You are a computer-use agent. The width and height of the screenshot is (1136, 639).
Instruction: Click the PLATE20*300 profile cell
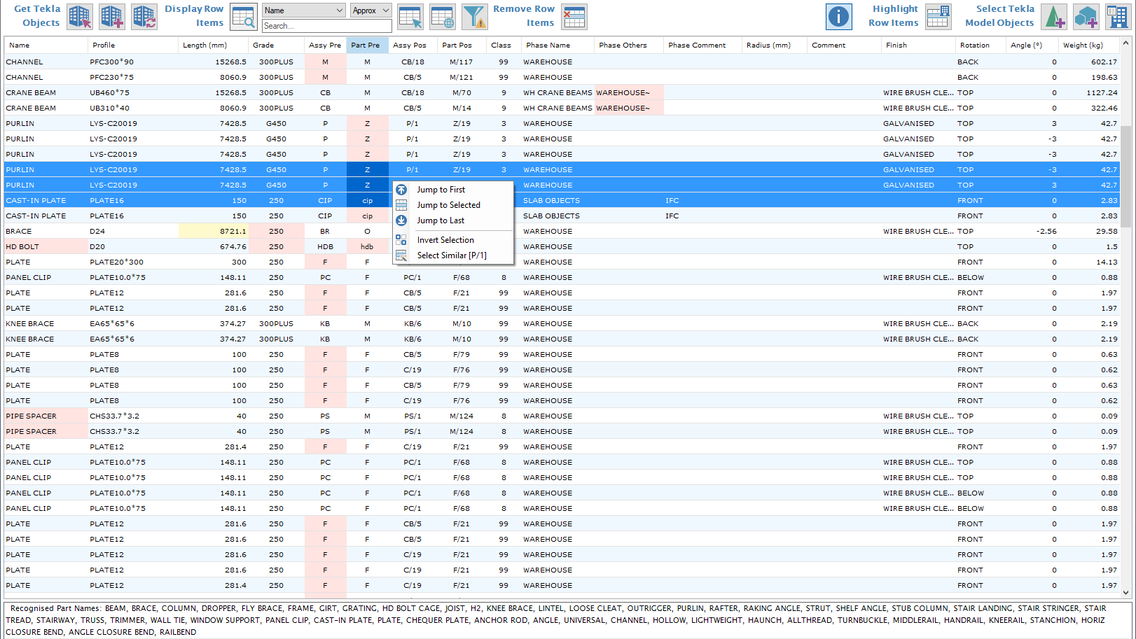133,262
